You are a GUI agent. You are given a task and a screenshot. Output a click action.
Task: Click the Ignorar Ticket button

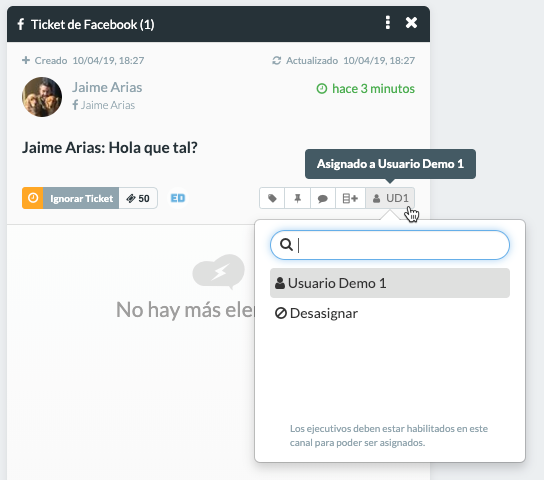click(81, 198)
